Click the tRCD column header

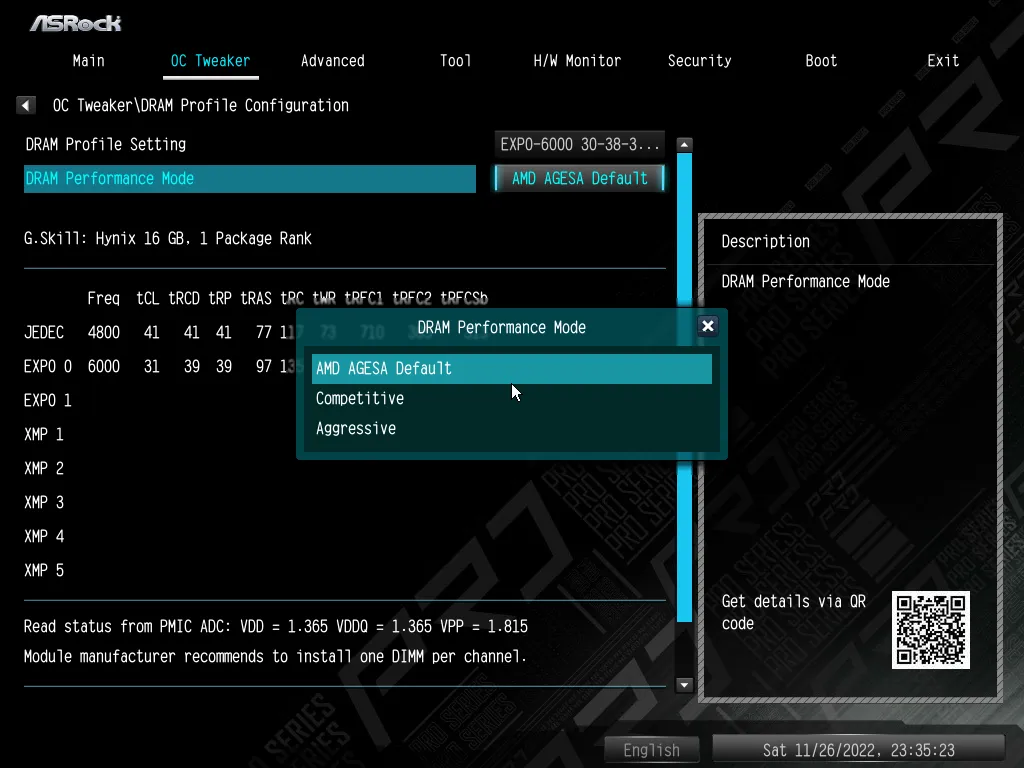coord(184,298)
